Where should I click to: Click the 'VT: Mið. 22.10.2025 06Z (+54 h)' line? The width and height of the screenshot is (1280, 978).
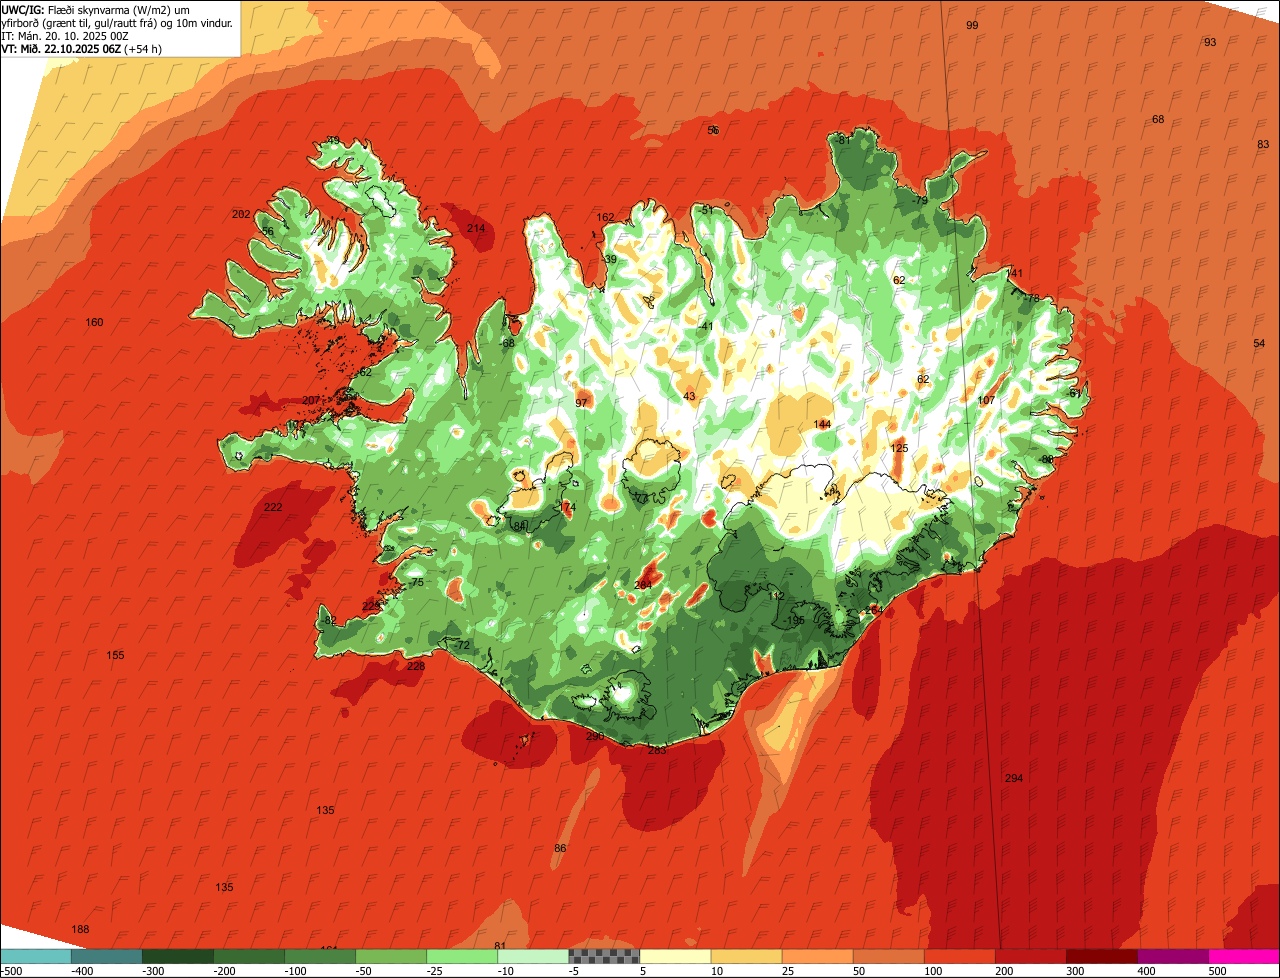(x=82, y=48)
